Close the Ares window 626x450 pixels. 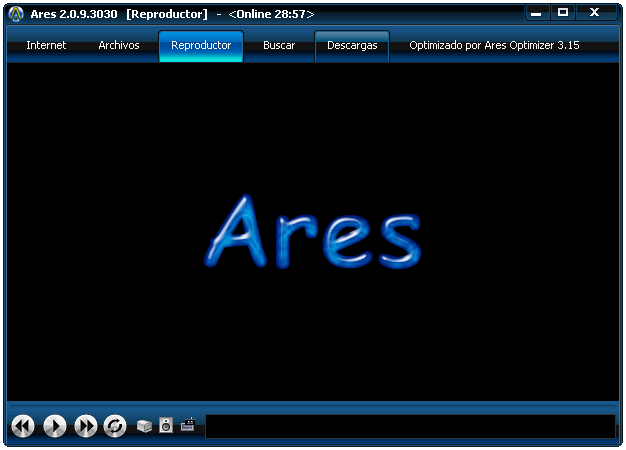coord(595,12)
